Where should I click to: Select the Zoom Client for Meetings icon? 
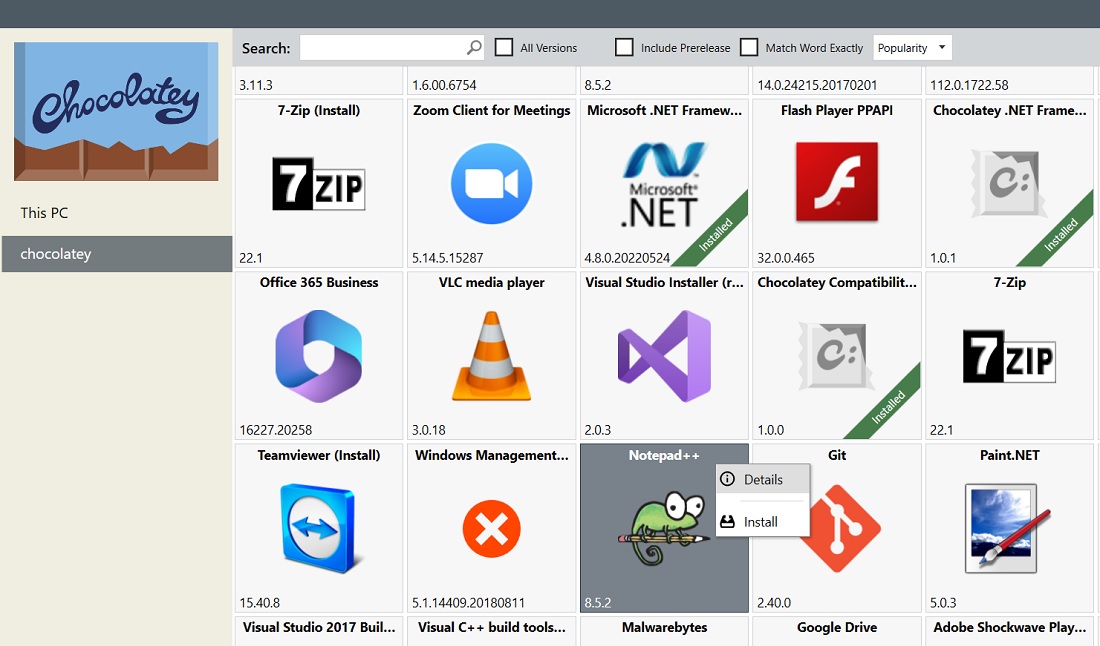(x=491, y=184)
